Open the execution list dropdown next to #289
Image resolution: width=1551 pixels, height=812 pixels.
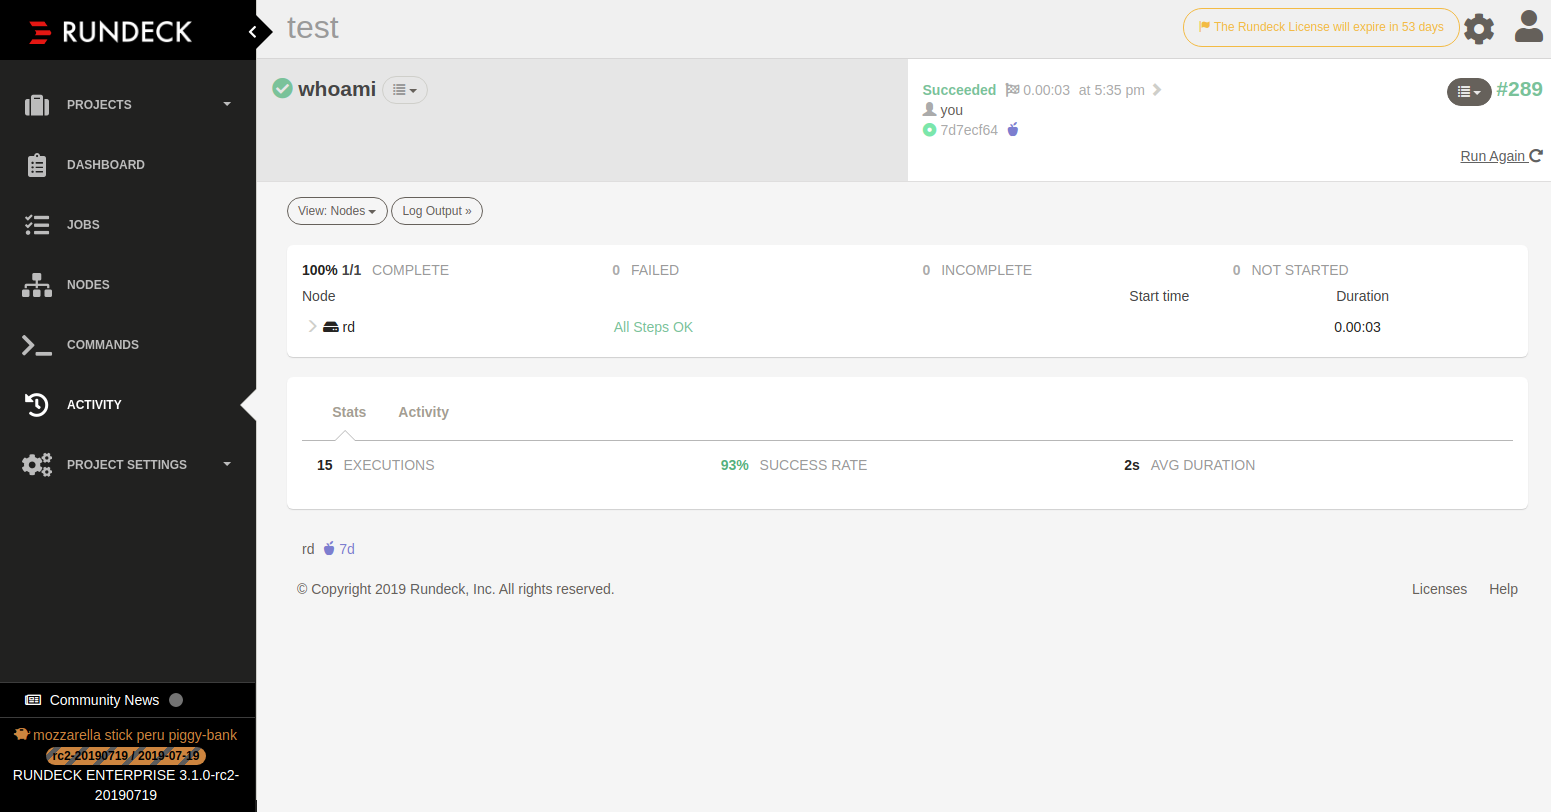point(1469,91)
